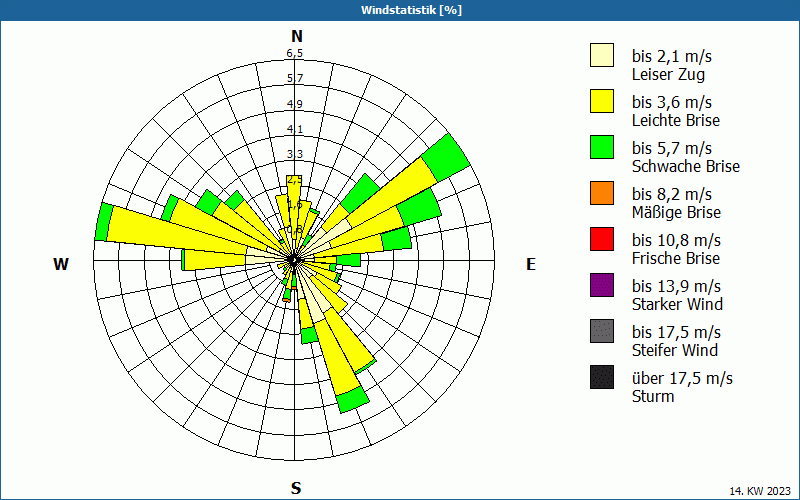
Task: Click the red 'bis 10,8 m/s' swatch
Action: click(602, 239)
